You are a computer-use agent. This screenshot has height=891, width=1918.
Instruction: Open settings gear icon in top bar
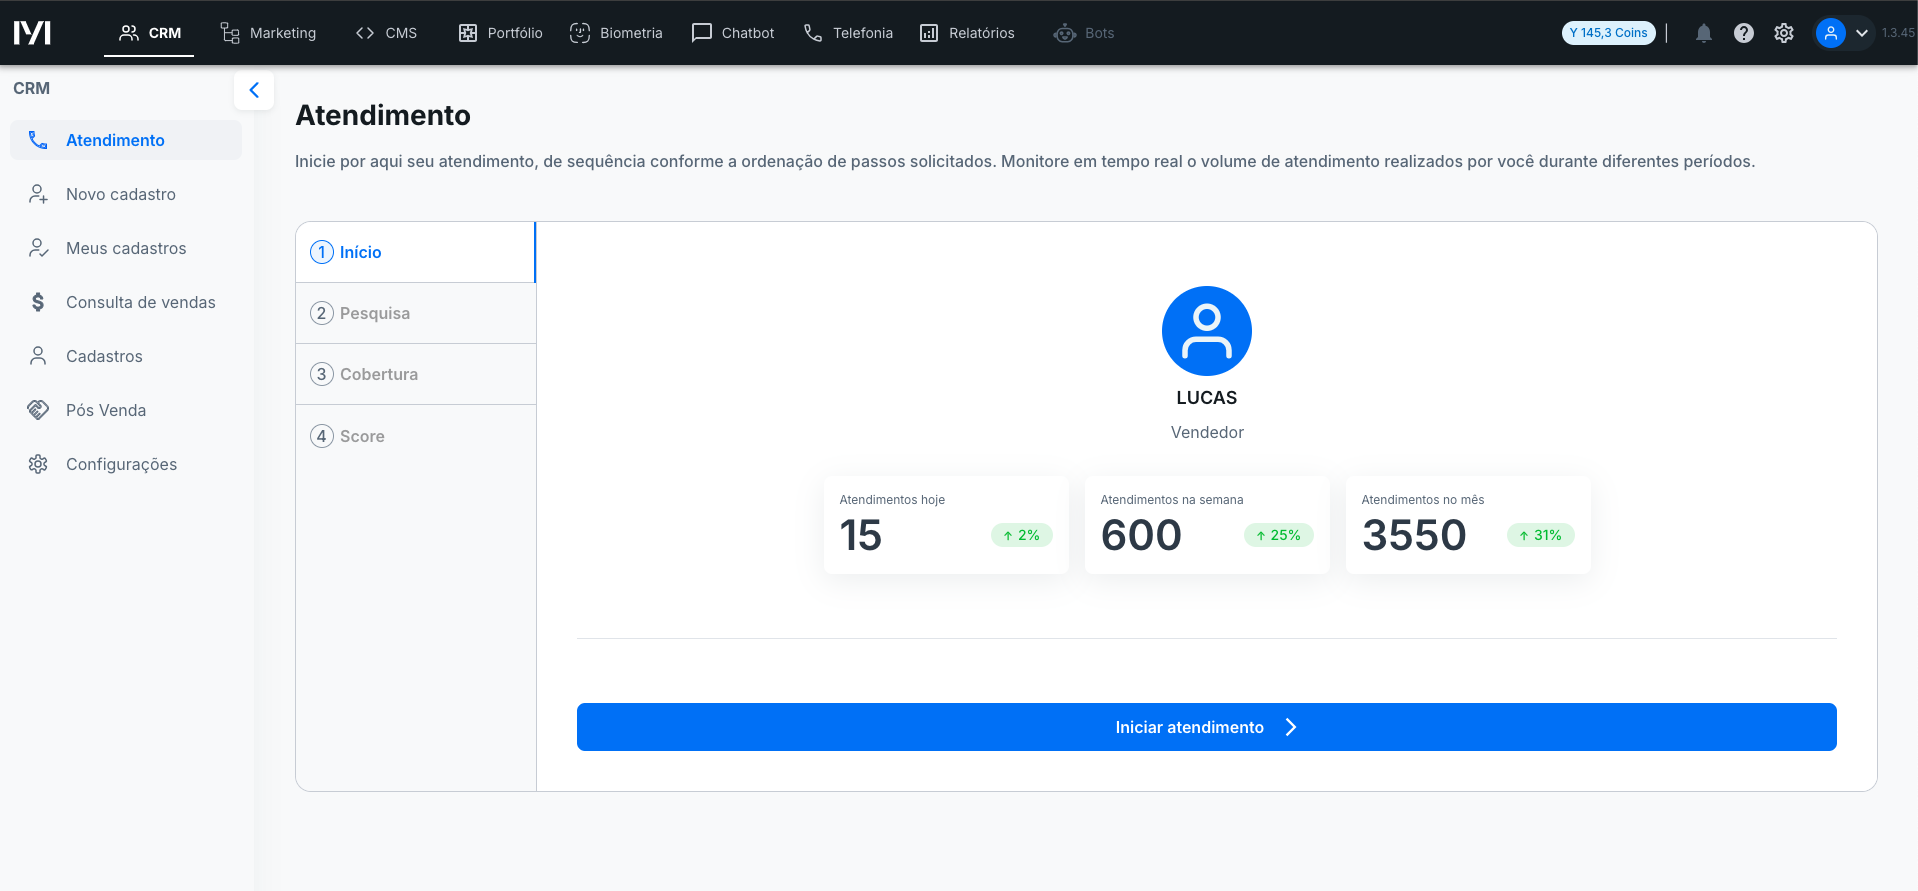pyautogui.click(x=1783, y=33)
